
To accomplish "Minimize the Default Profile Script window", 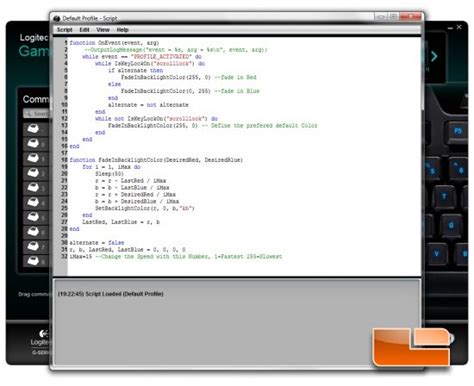I will point(381,16).
